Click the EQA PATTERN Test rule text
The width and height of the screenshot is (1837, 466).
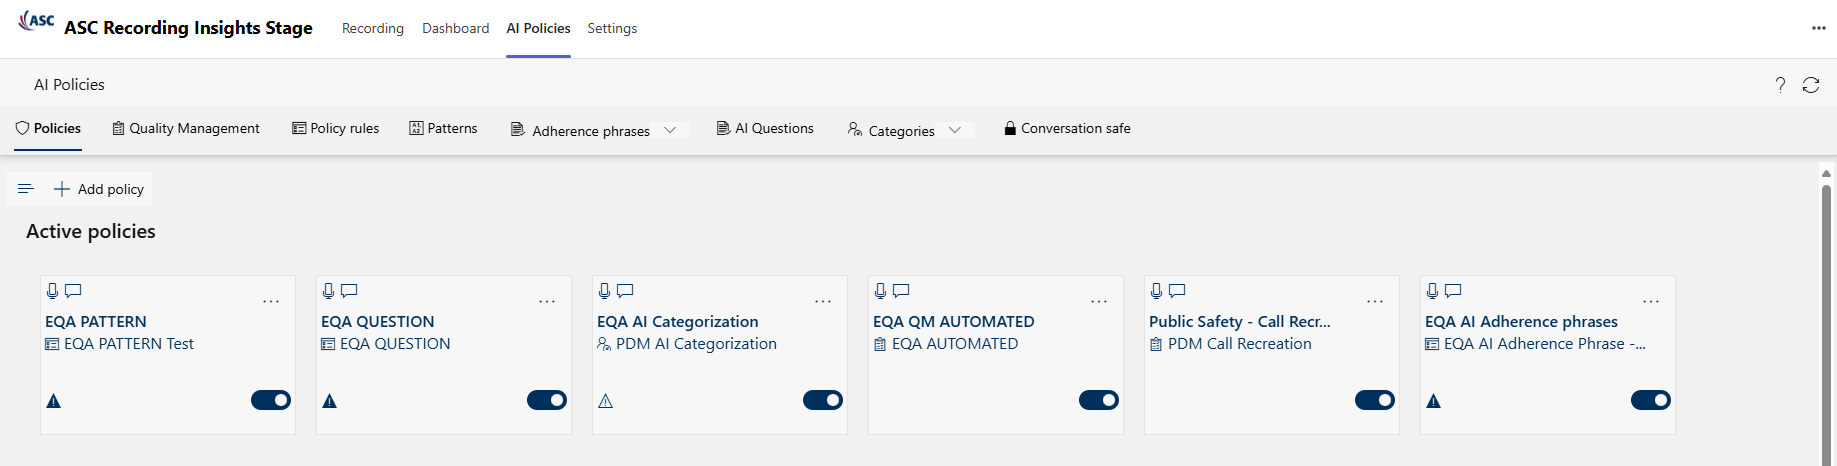129,344
